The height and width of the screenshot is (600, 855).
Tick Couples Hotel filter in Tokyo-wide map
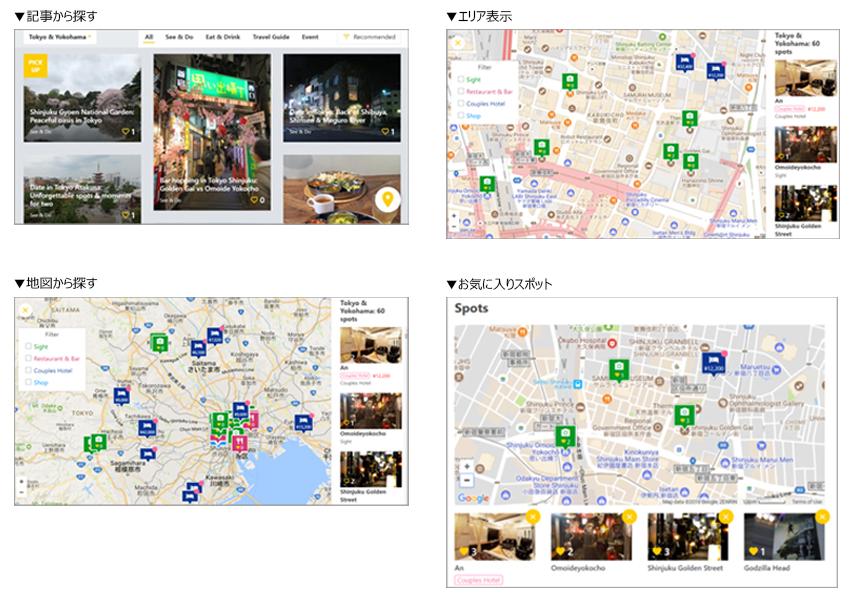(x=29, y=370)
